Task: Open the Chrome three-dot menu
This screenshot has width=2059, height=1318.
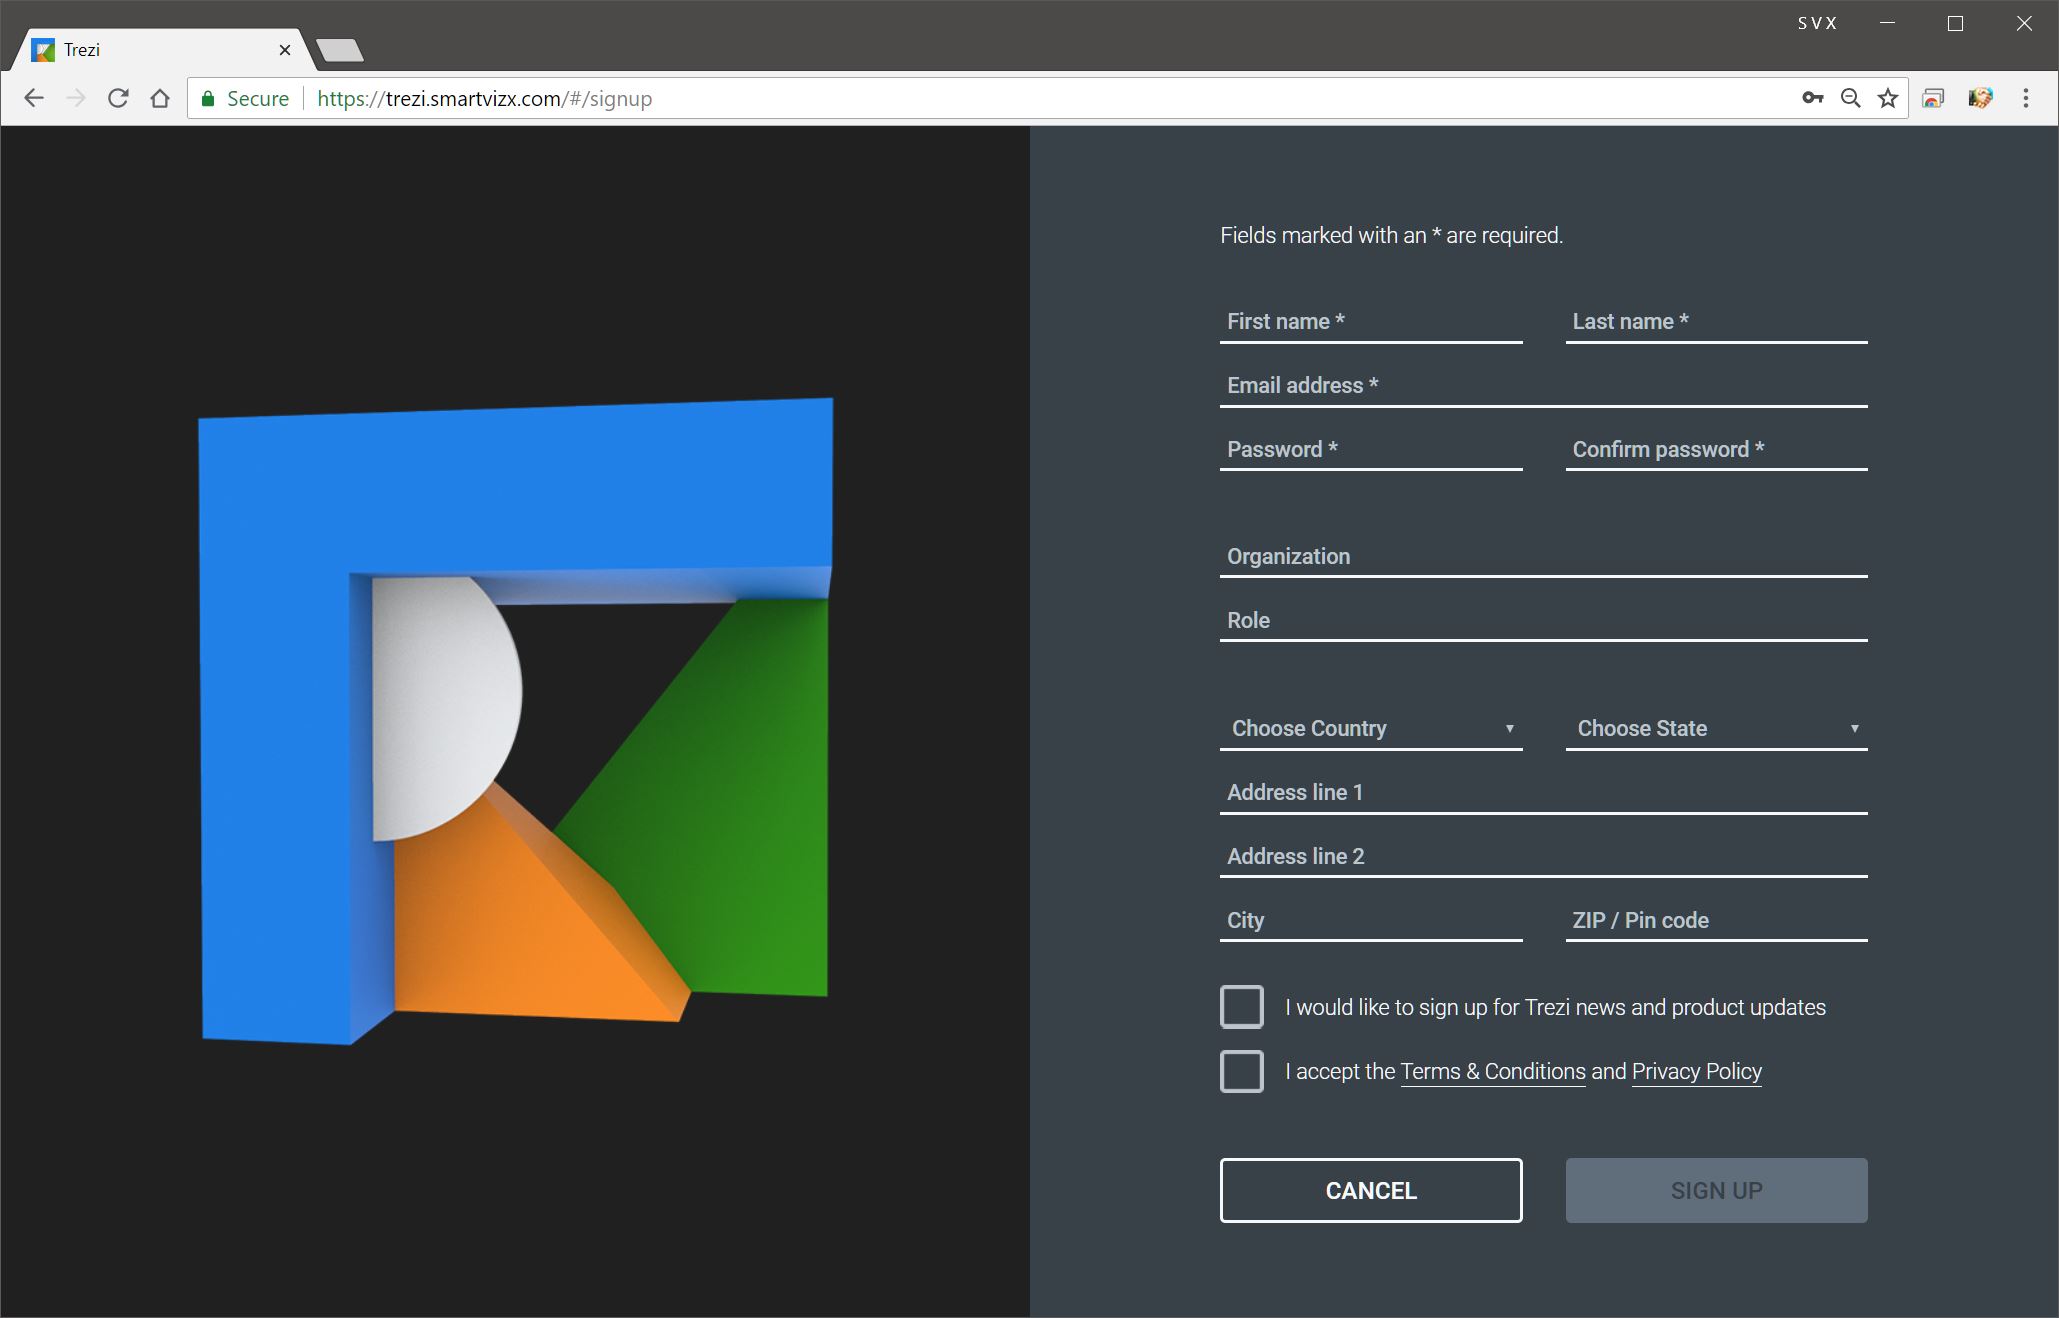Action: tap(2025, 98)
